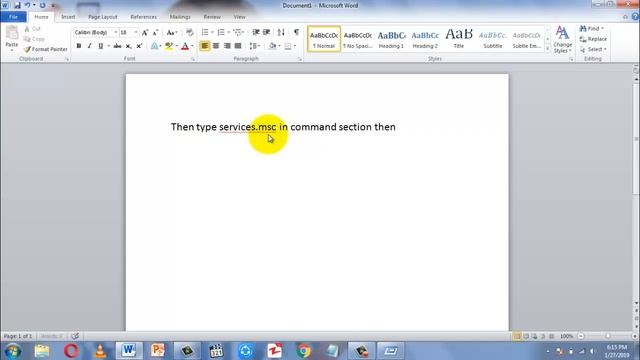
Task: Open the File tab
Action: pos(13,17)
